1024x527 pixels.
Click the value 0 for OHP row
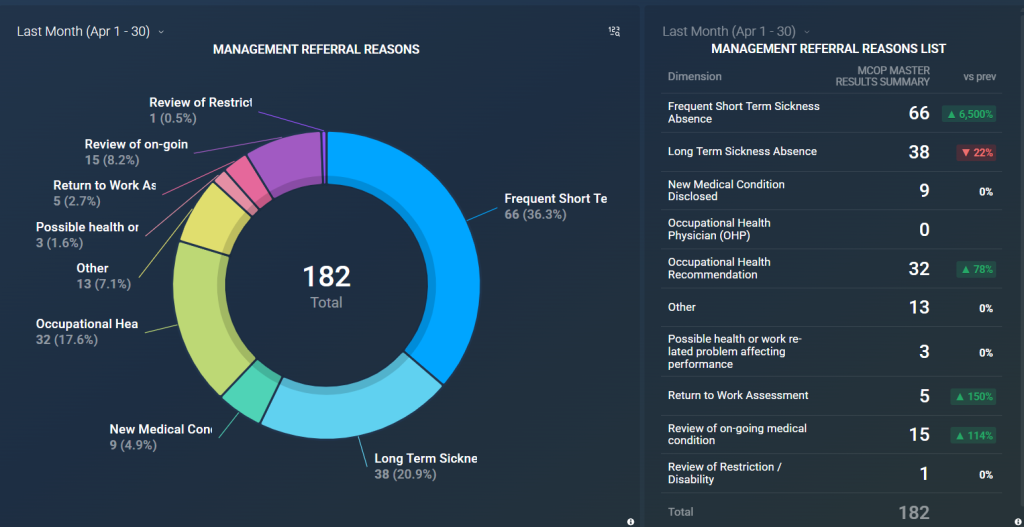coord(924,230)
